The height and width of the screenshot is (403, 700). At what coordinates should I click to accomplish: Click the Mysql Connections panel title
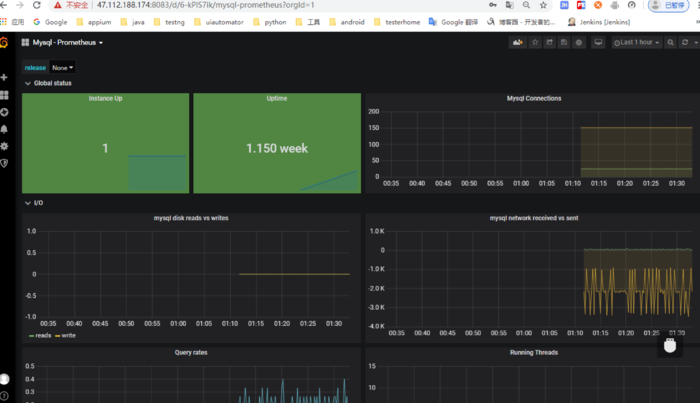coord(534,98)
